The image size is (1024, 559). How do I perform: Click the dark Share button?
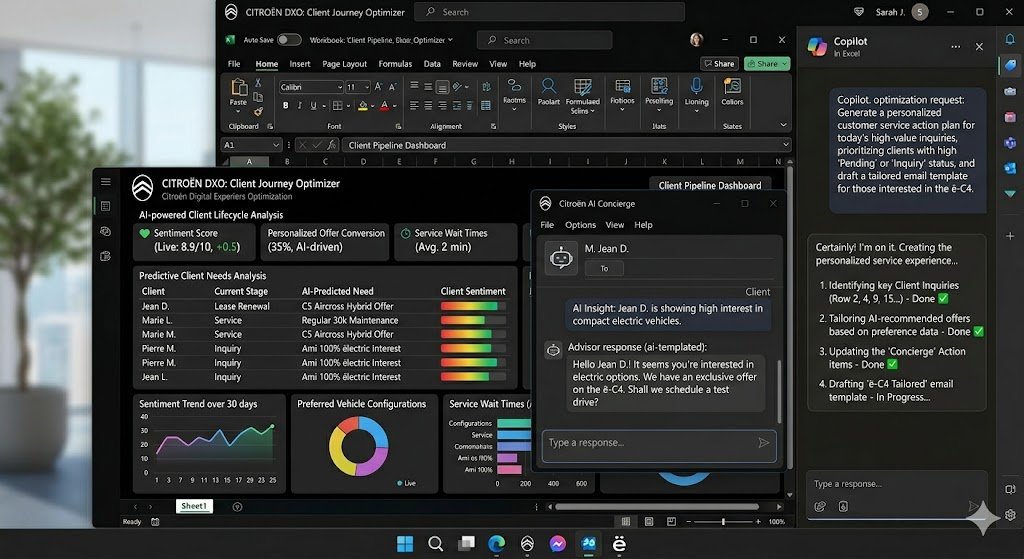pos(719,63)
